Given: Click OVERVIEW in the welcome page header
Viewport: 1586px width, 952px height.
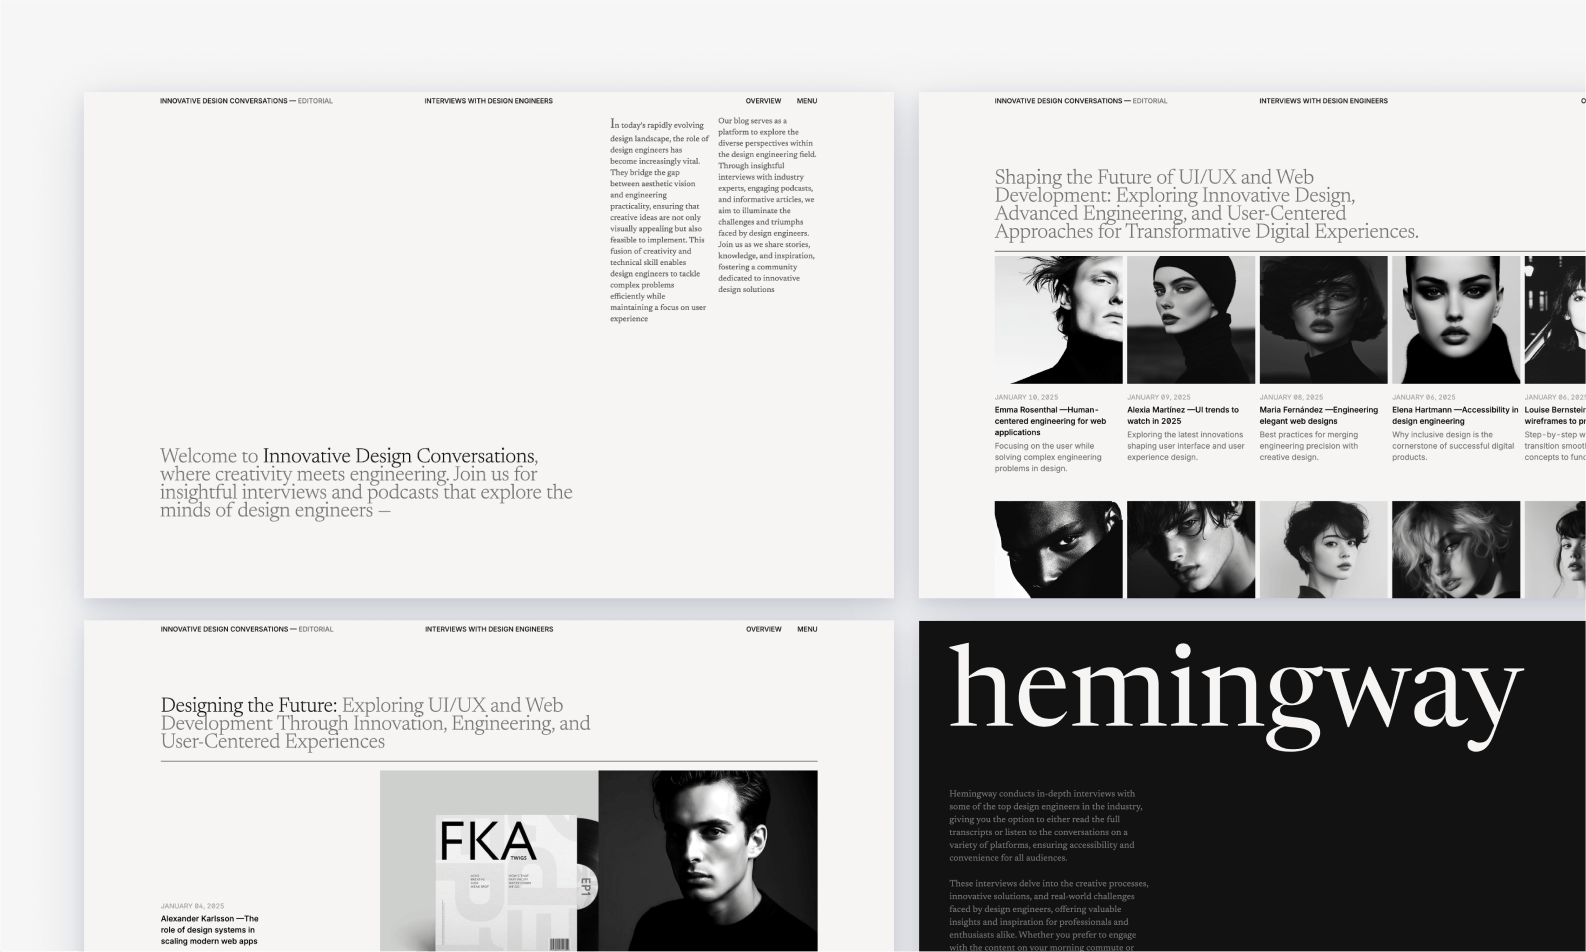Looking at the screenshot, I should tap(763, 101).
